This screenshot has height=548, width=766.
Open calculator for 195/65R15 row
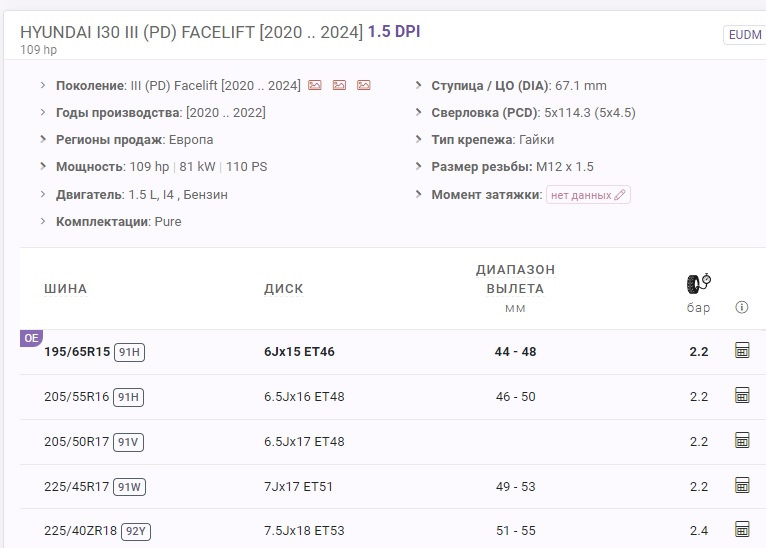coord(742,350)
